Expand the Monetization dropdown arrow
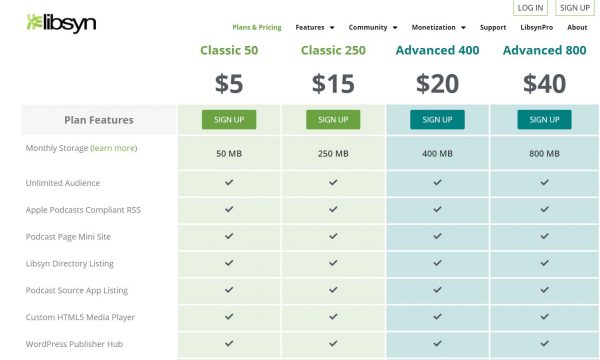Viewport: 600px width, 360px height. (463, 28)
